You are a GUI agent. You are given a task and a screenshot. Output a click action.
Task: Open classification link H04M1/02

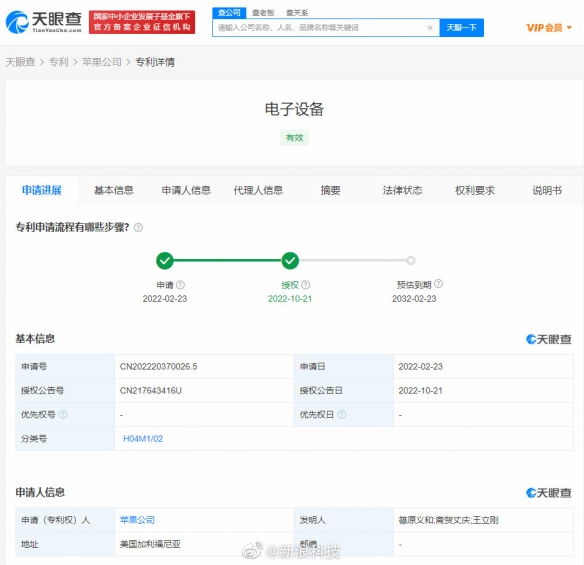pyautogui.click(x=143, y=439)
